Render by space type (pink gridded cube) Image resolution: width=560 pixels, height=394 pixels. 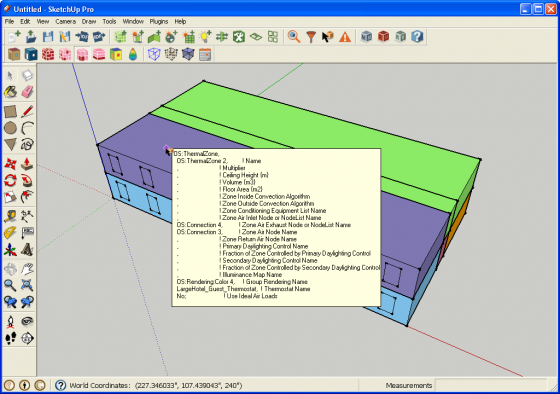pyautogui.click(x=65, y=54)
